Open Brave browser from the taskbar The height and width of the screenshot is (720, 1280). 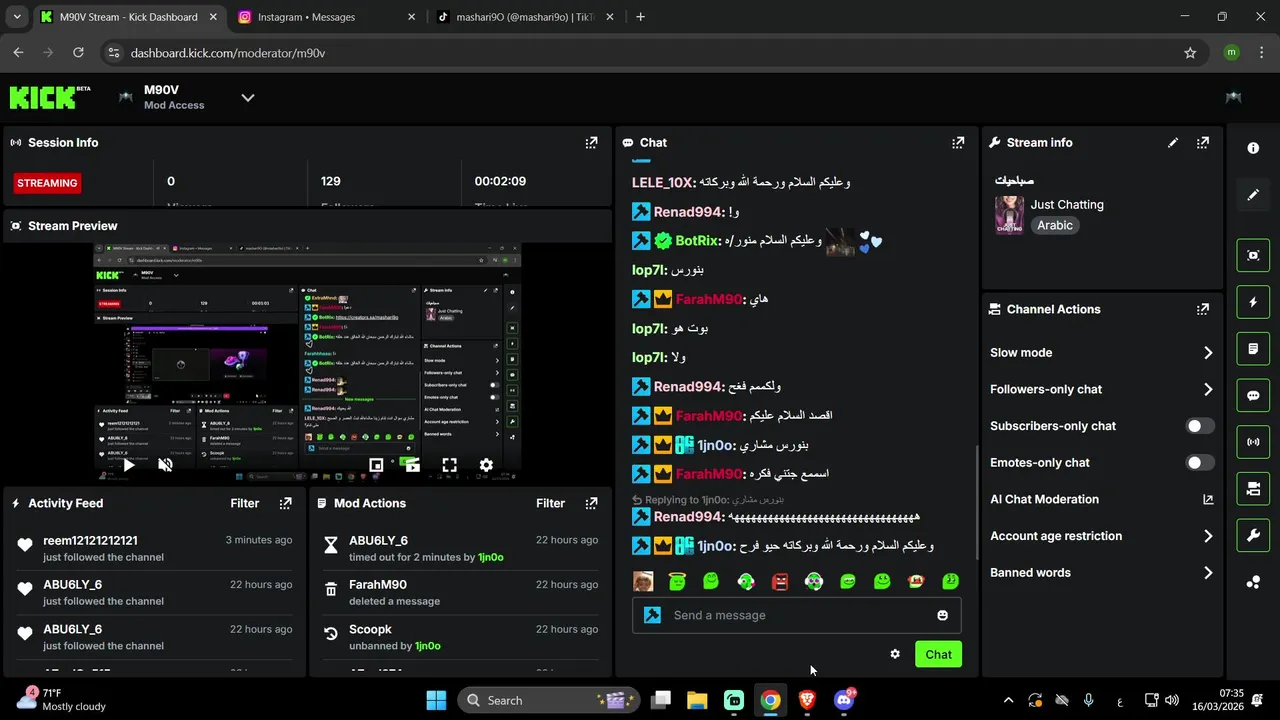[807, 700]
